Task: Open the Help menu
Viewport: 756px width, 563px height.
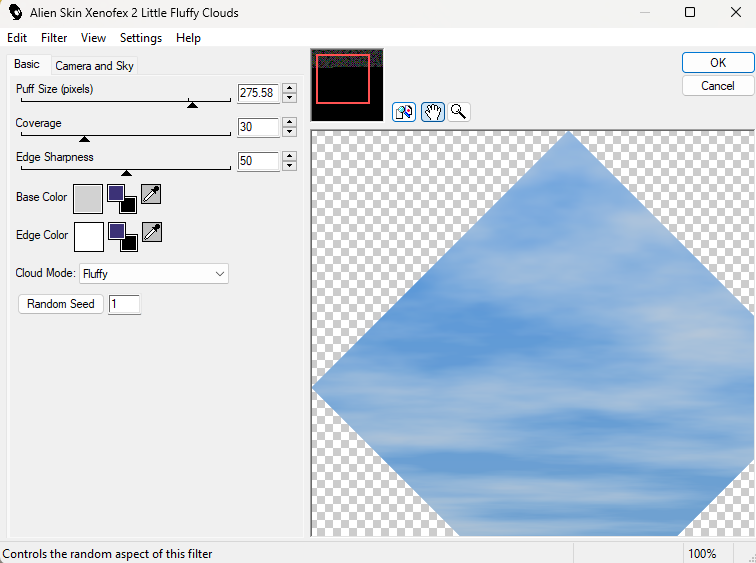Action: tap(188, 38)
